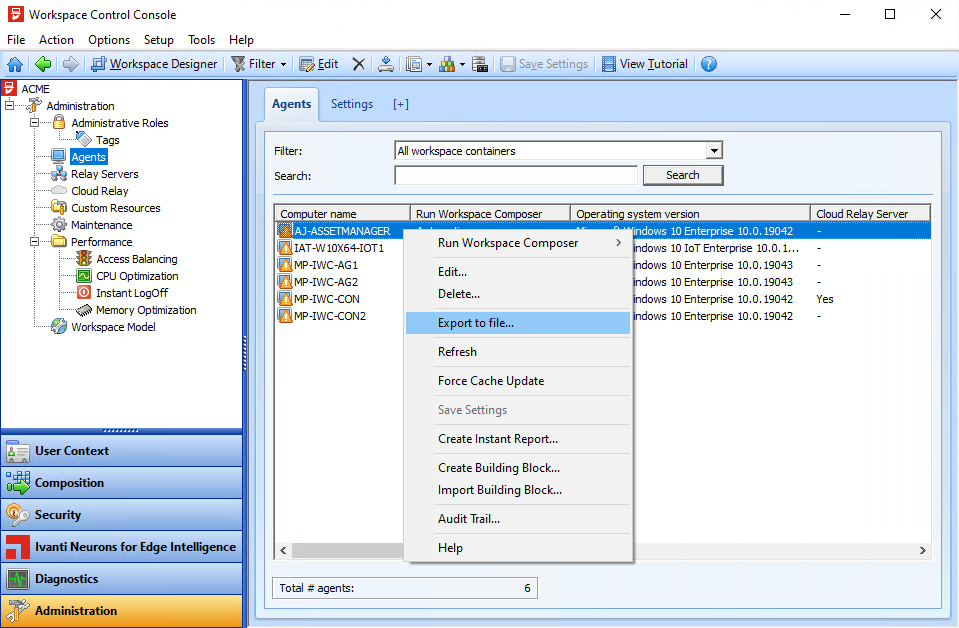Click the Relay Servers tree icon
The width and height of the screenshot is (959, 628).
tap(59, 174)
